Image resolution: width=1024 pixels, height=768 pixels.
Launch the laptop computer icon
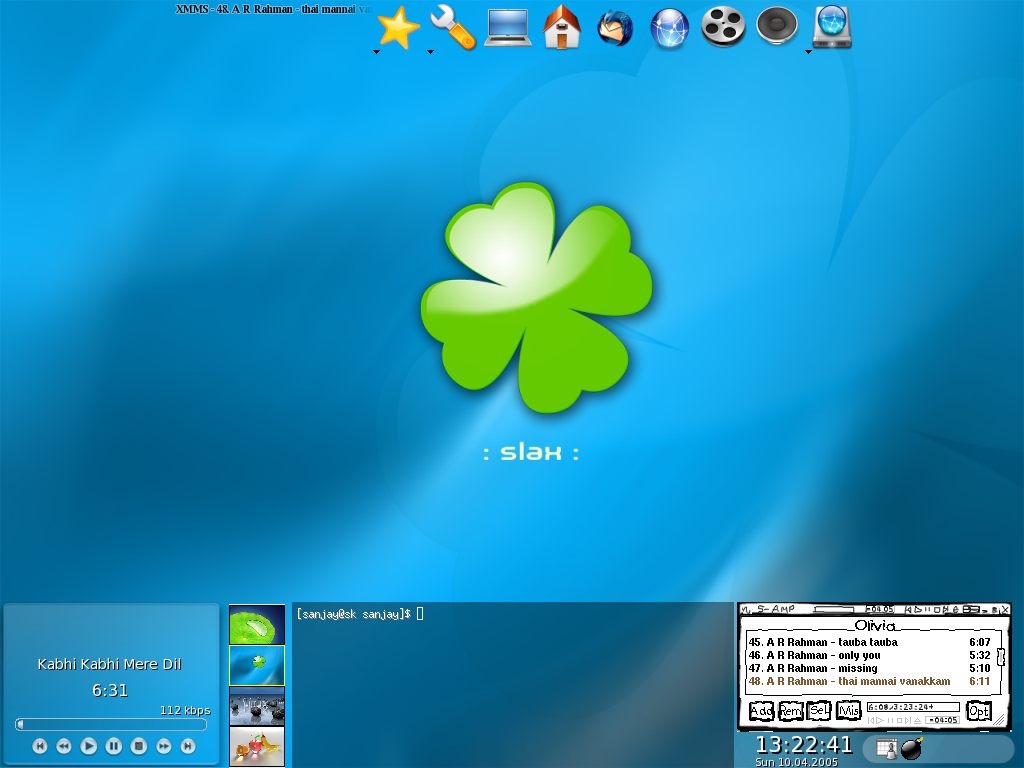tap(508, 27)
